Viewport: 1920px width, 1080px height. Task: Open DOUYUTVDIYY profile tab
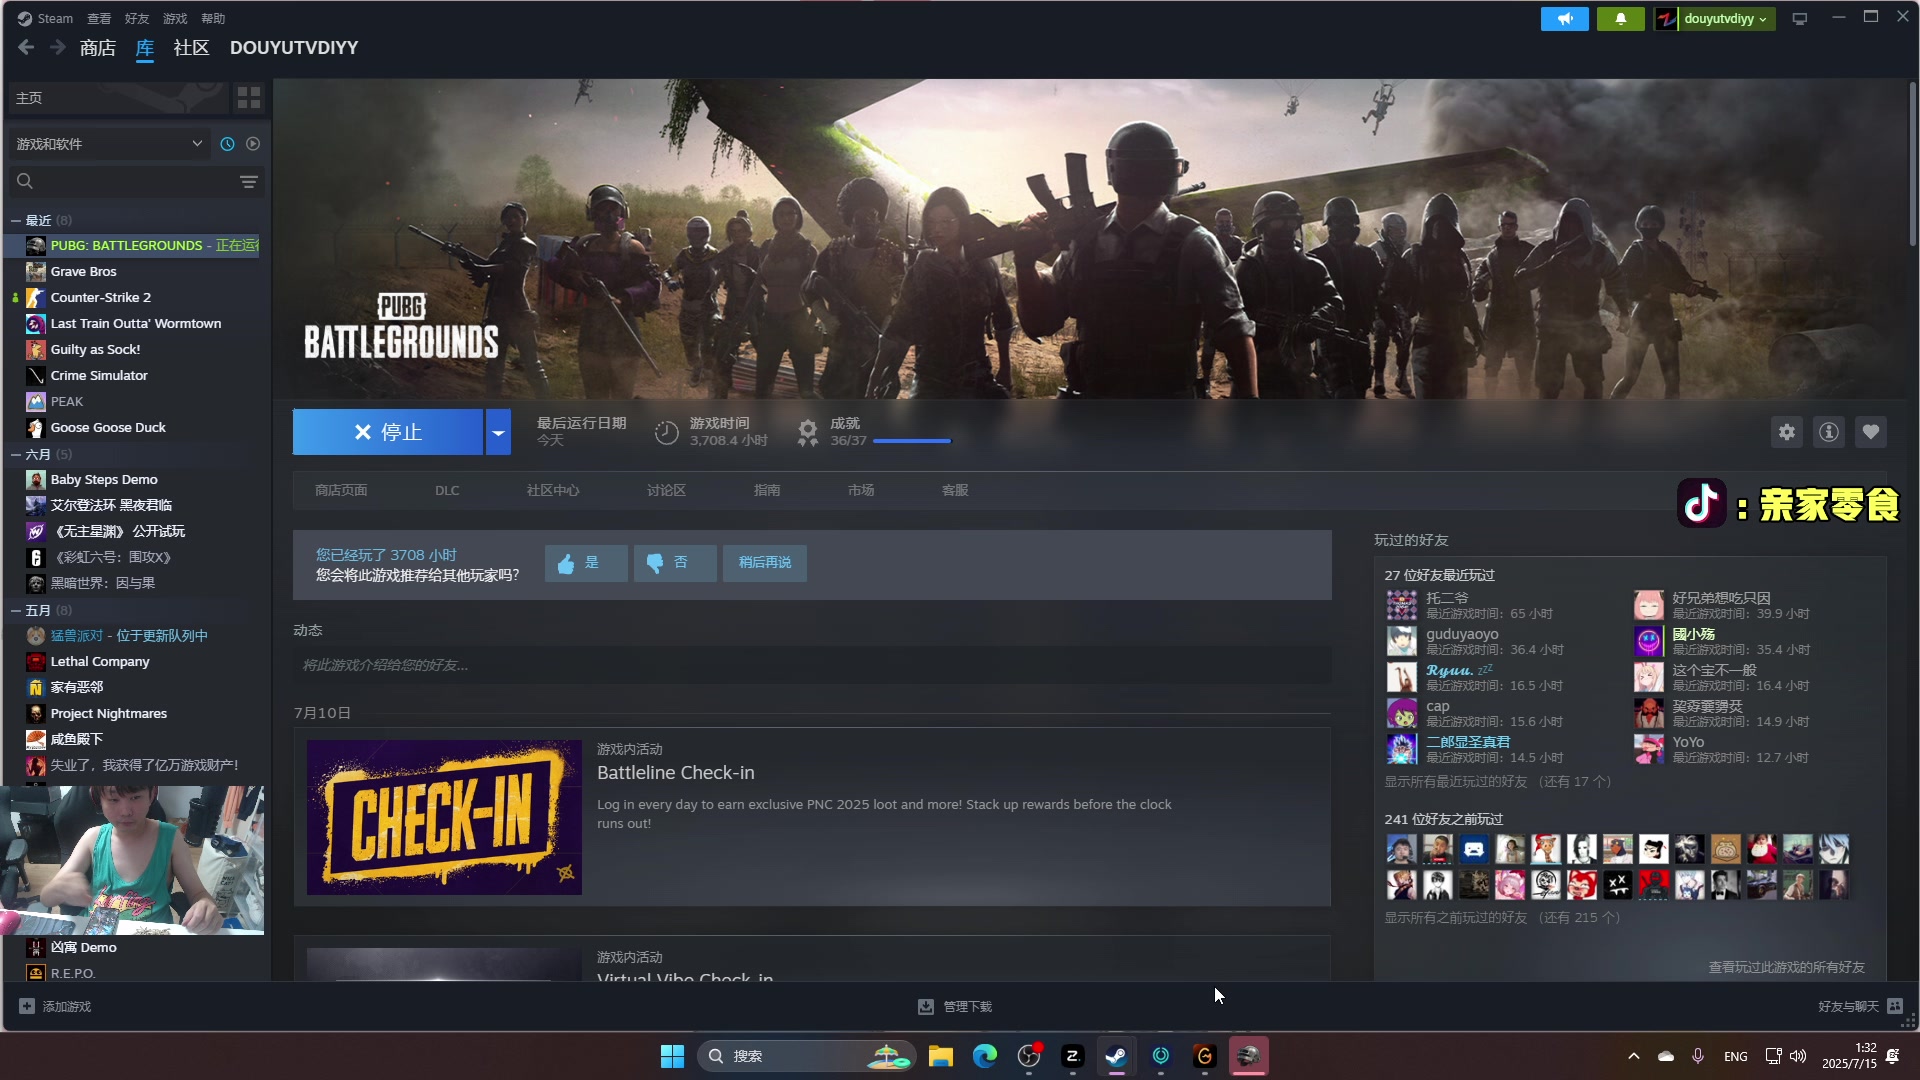(294, 47)
